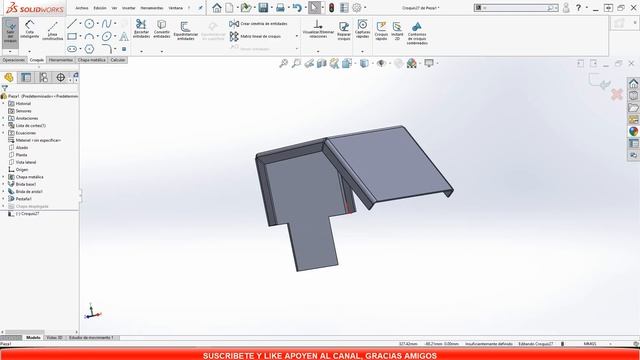Image resolution: width=640 pixels, height=360 pixels.
Task: Select the sketch Text tool
Action: tap(124, 36)
